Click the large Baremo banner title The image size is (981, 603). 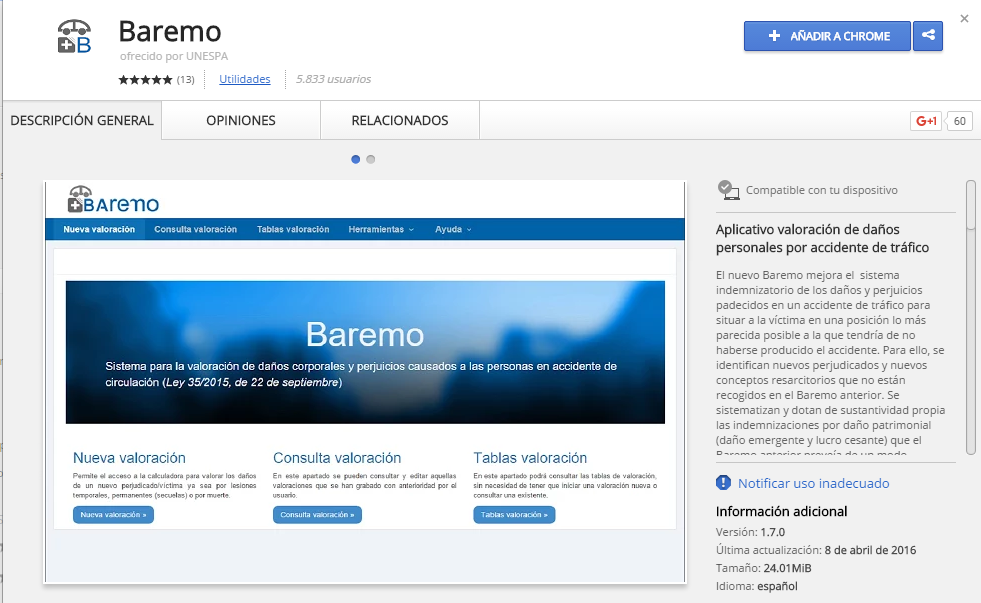365,335
